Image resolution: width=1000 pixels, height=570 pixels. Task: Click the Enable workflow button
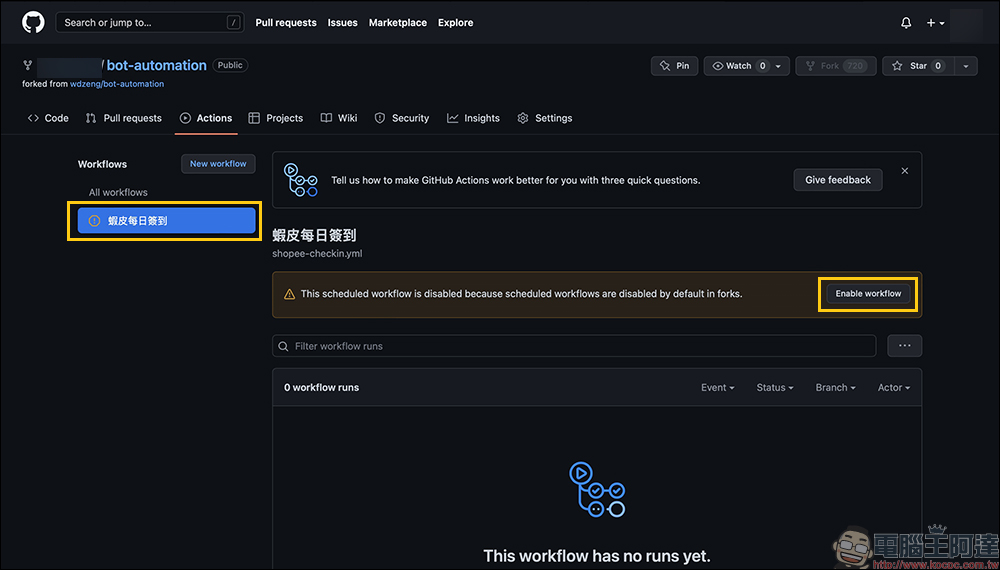(x=868, y=294)
